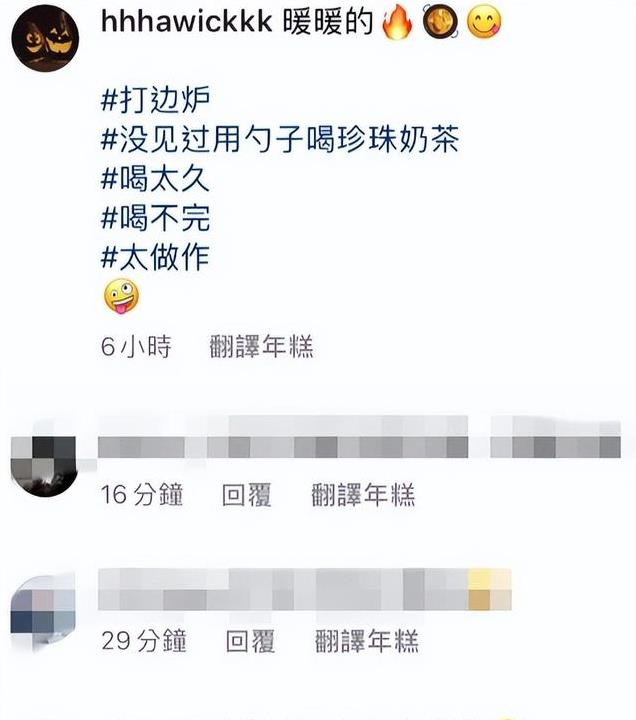The height and width of the screenshot is (720, 636).
Task: Open avatar of the 16 分鐘 commenter
Action: (44, 466)
